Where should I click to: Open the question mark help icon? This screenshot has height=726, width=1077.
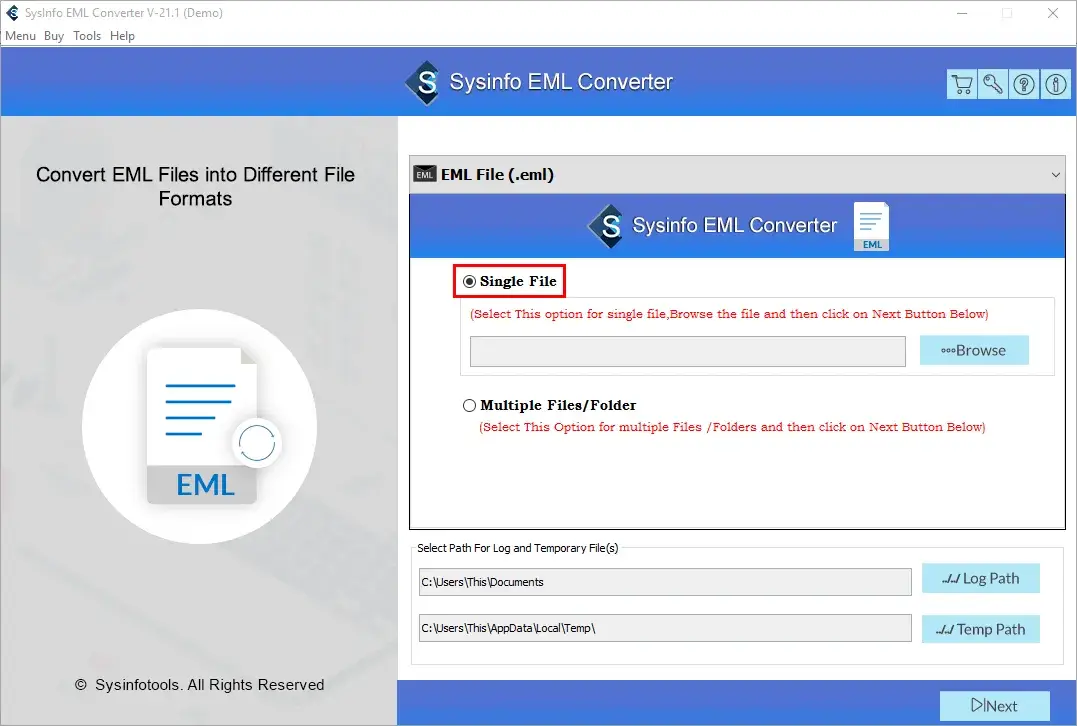click(1024, 84)
